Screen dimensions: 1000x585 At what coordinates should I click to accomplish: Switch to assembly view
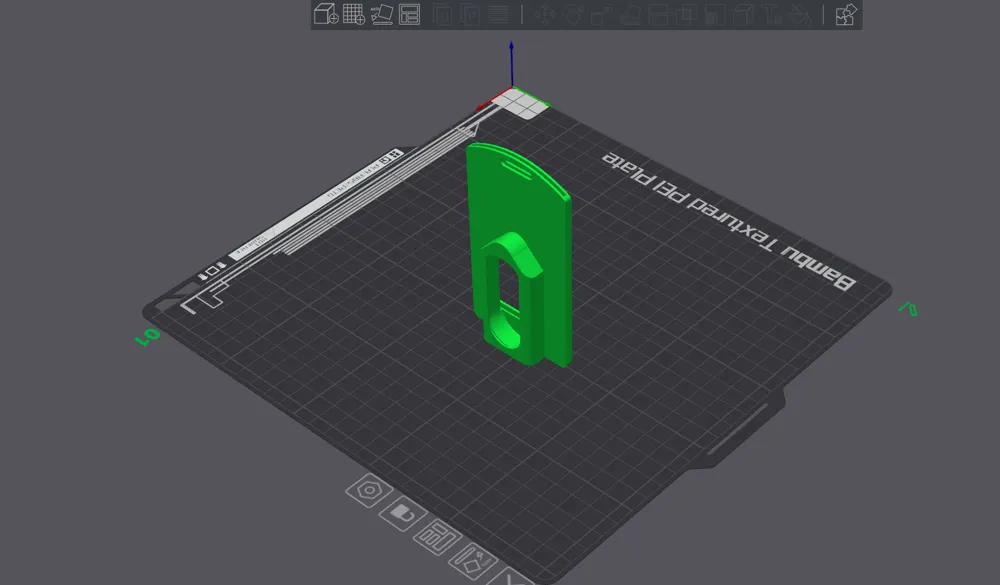tap(845, 13)
